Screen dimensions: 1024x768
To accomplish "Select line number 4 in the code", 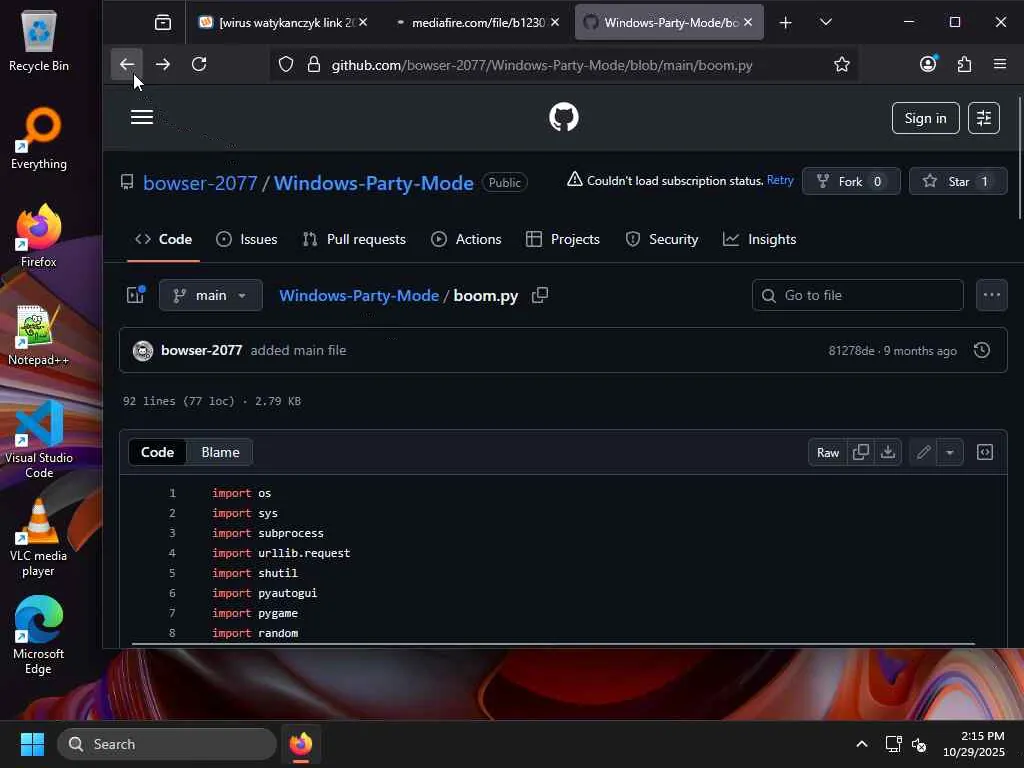I will (x=172, y=553).
